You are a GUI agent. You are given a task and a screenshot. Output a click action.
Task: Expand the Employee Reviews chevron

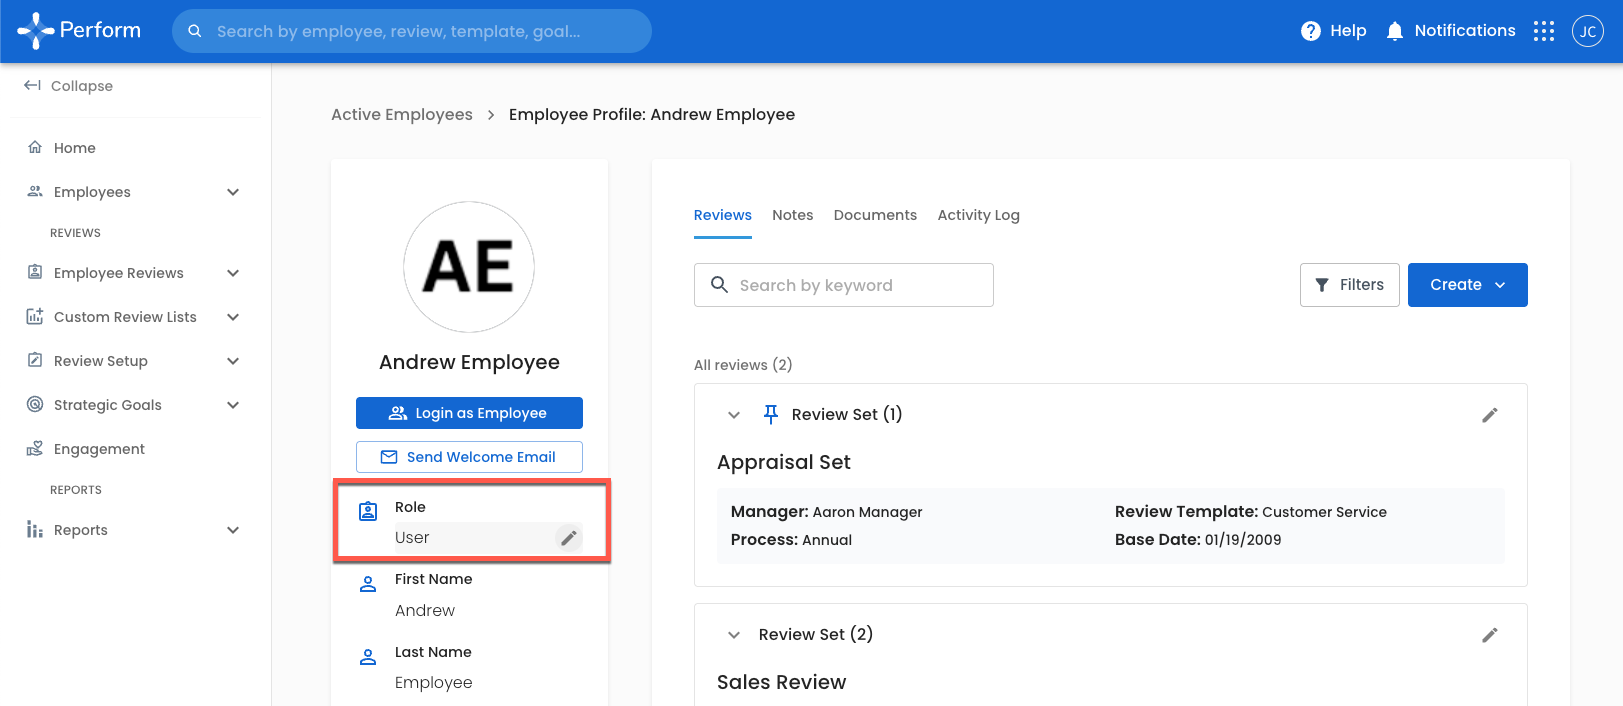point(233,273)
